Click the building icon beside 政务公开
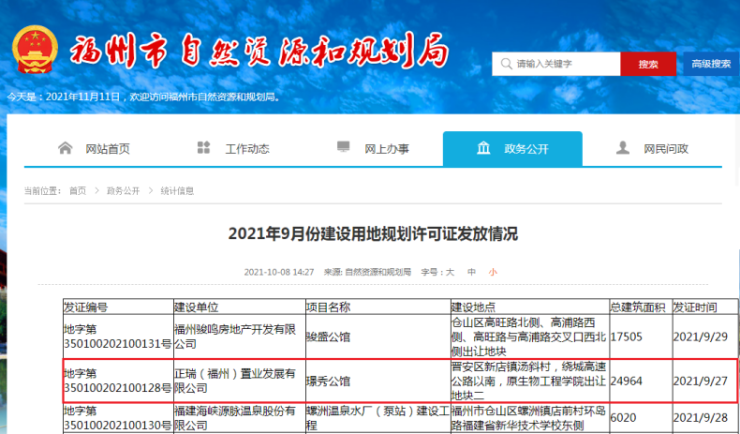This screenshot has height=434, width=740. click(x=483, y=148)
